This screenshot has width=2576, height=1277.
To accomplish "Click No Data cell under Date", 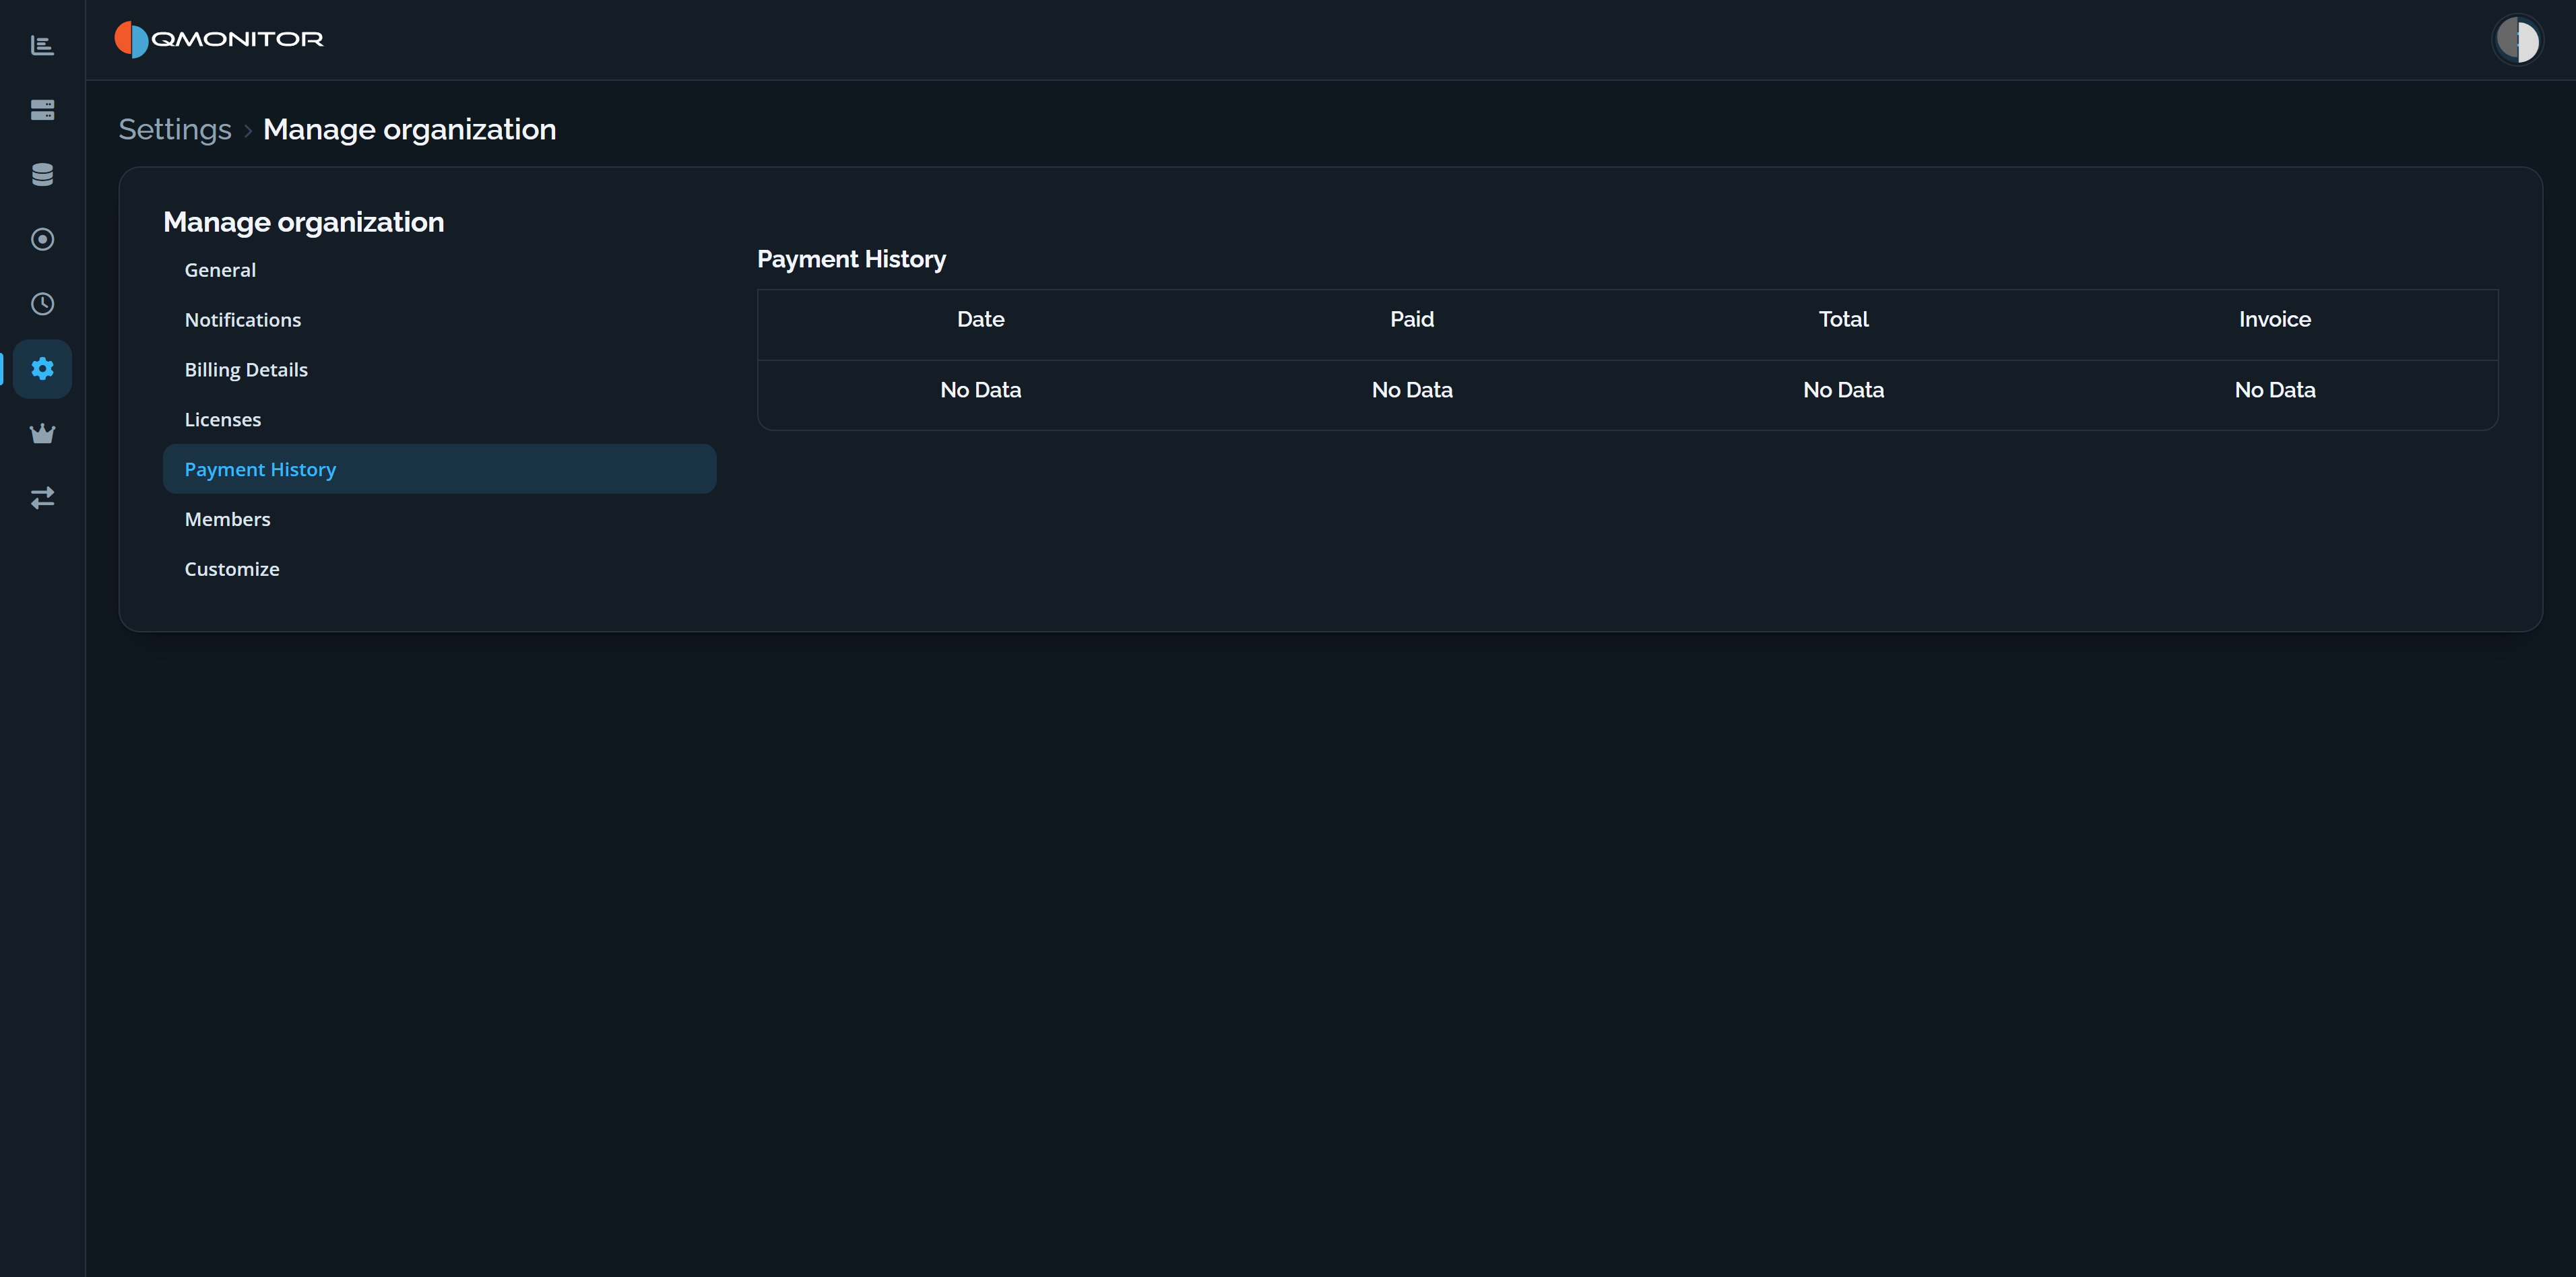I will click(980, 390).
